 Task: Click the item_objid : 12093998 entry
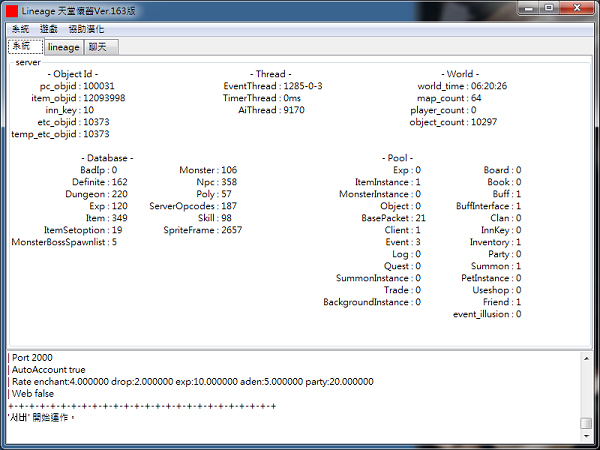(78, 98)
